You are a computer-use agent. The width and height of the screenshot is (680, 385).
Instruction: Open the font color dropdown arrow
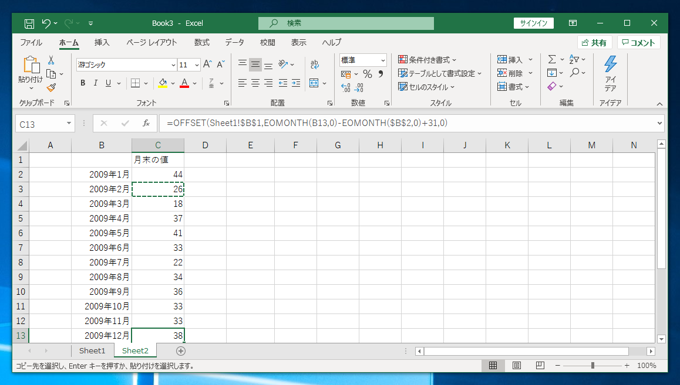click(x=194, y=83)
